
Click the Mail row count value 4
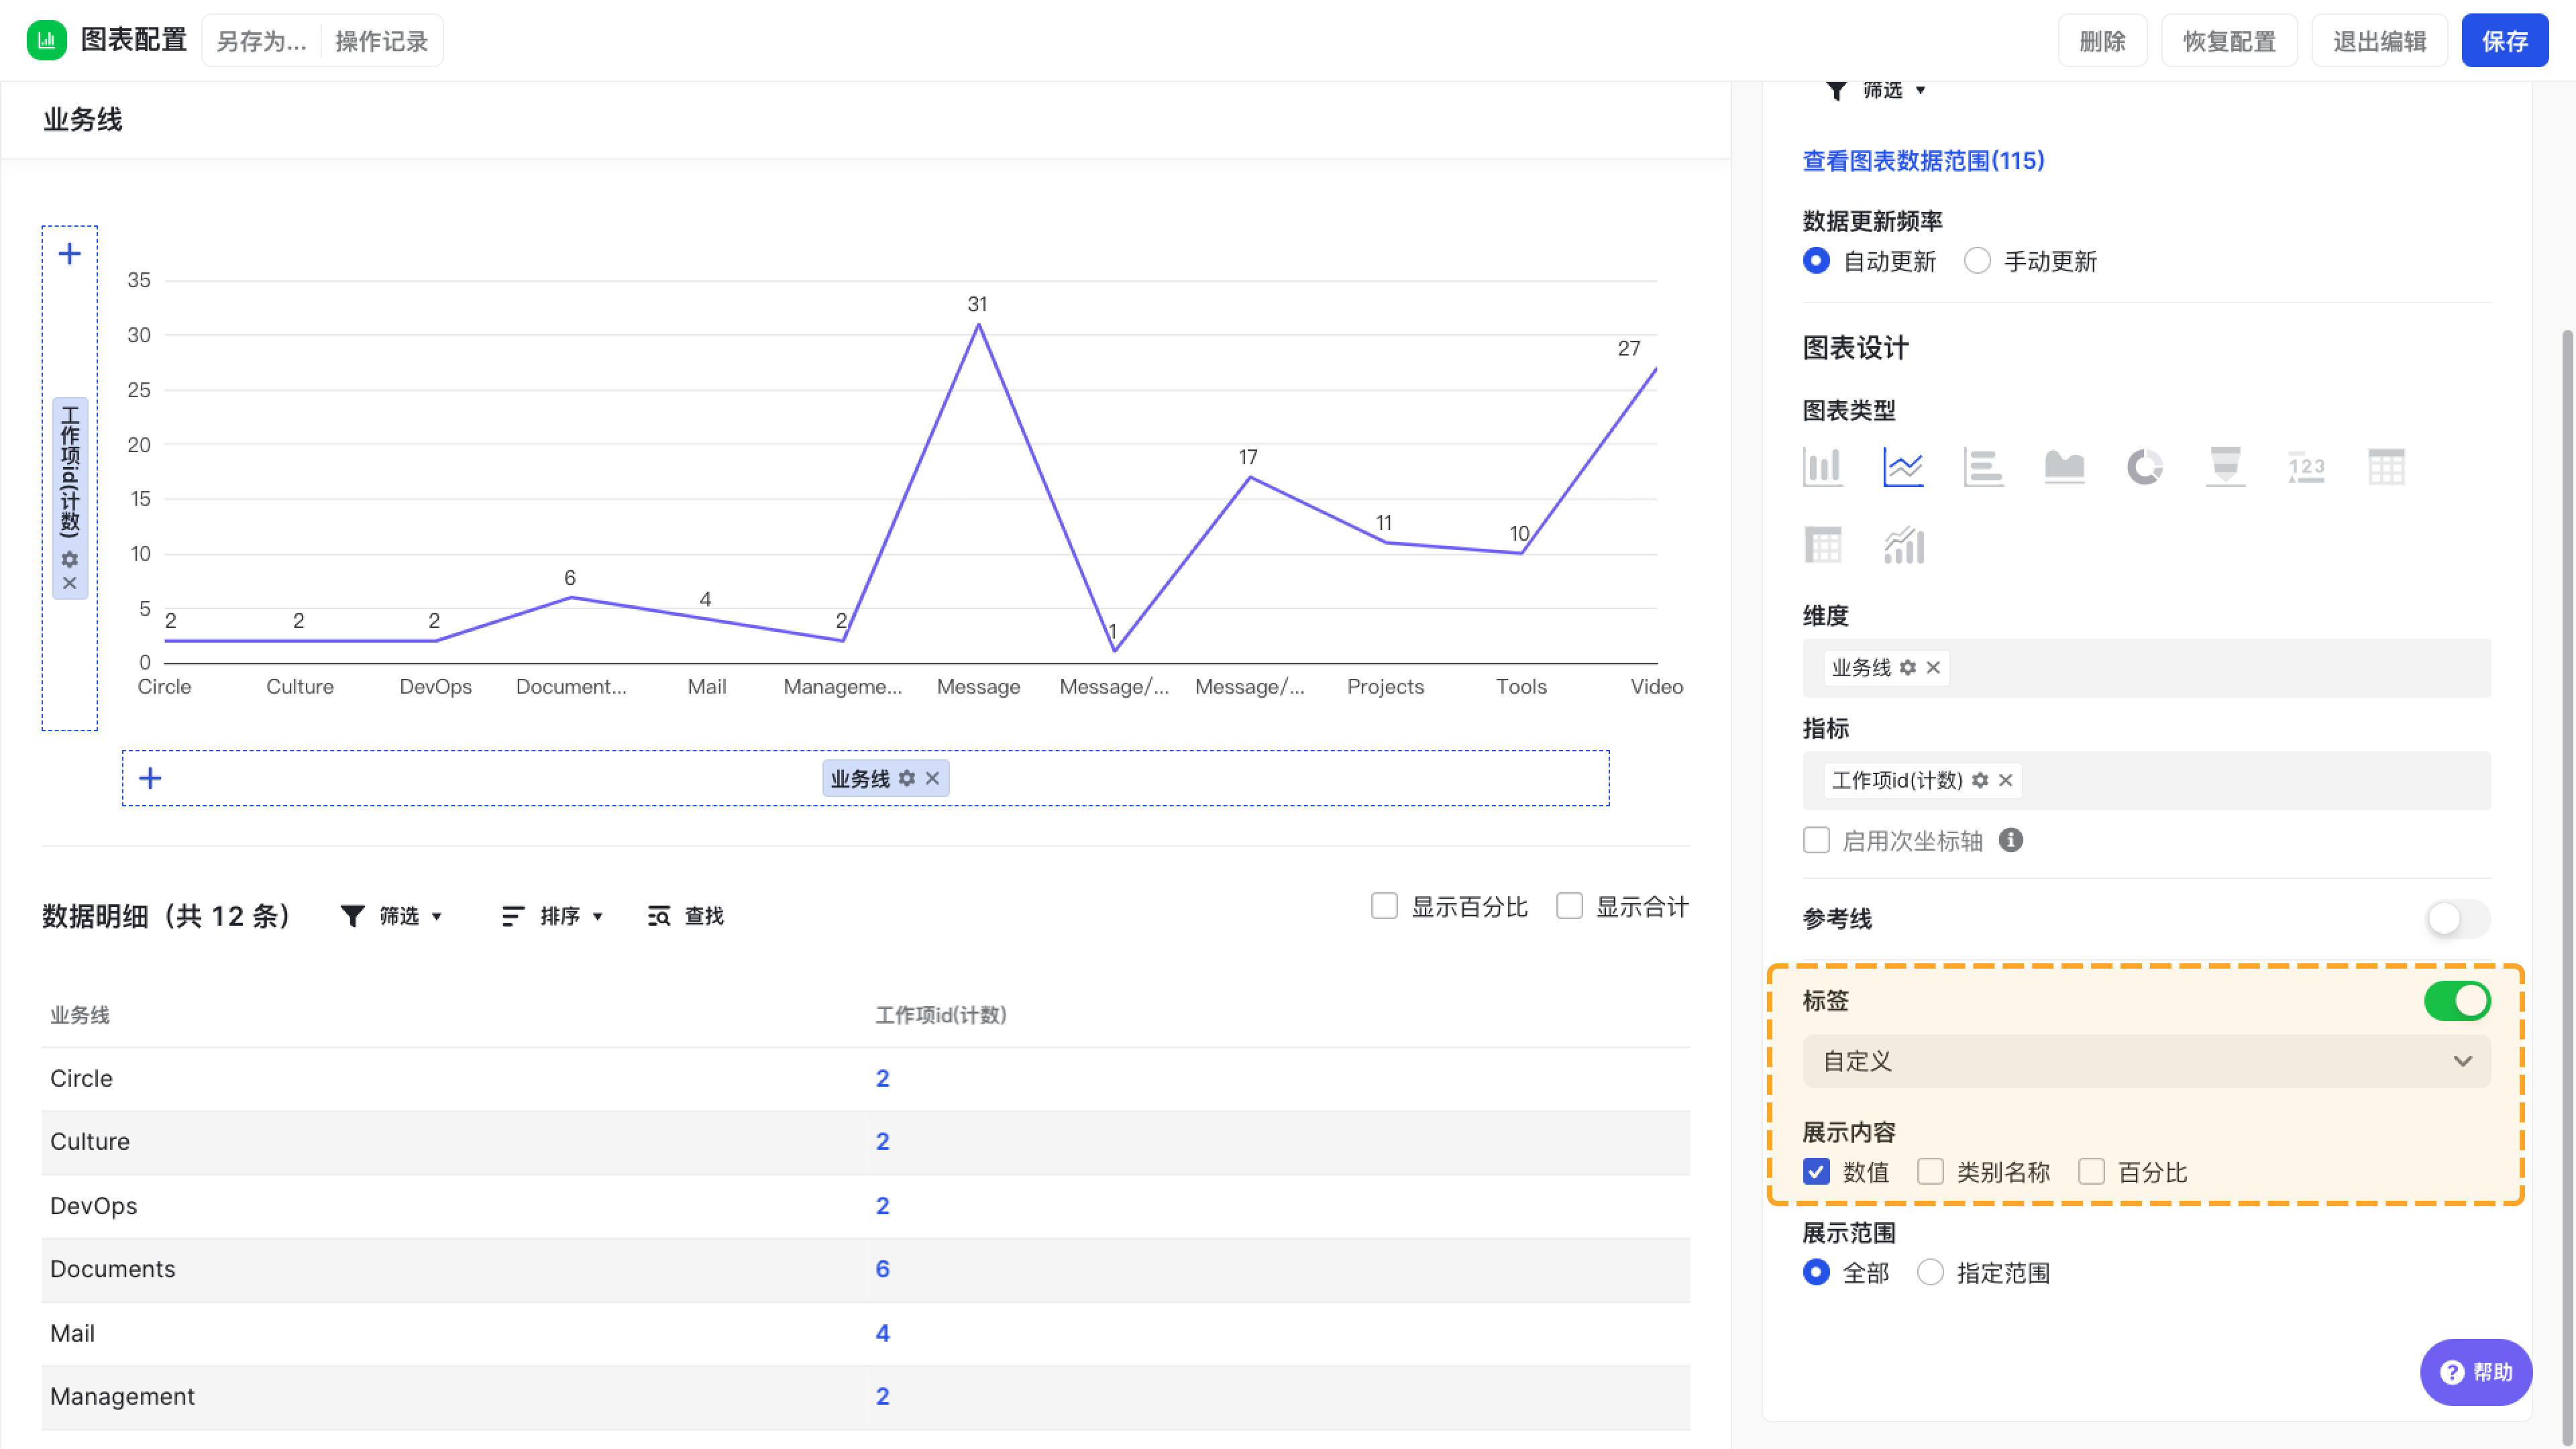tap(882, 1332)
